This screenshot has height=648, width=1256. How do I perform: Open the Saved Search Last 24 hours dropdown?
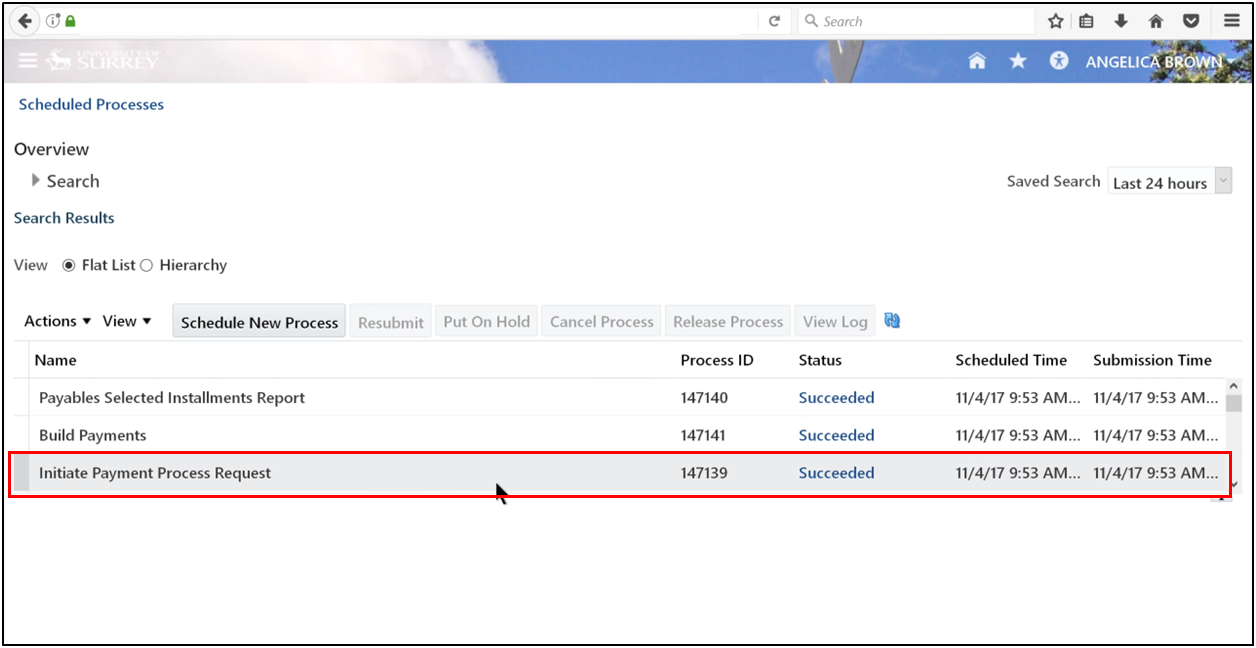coord(1222,180)
